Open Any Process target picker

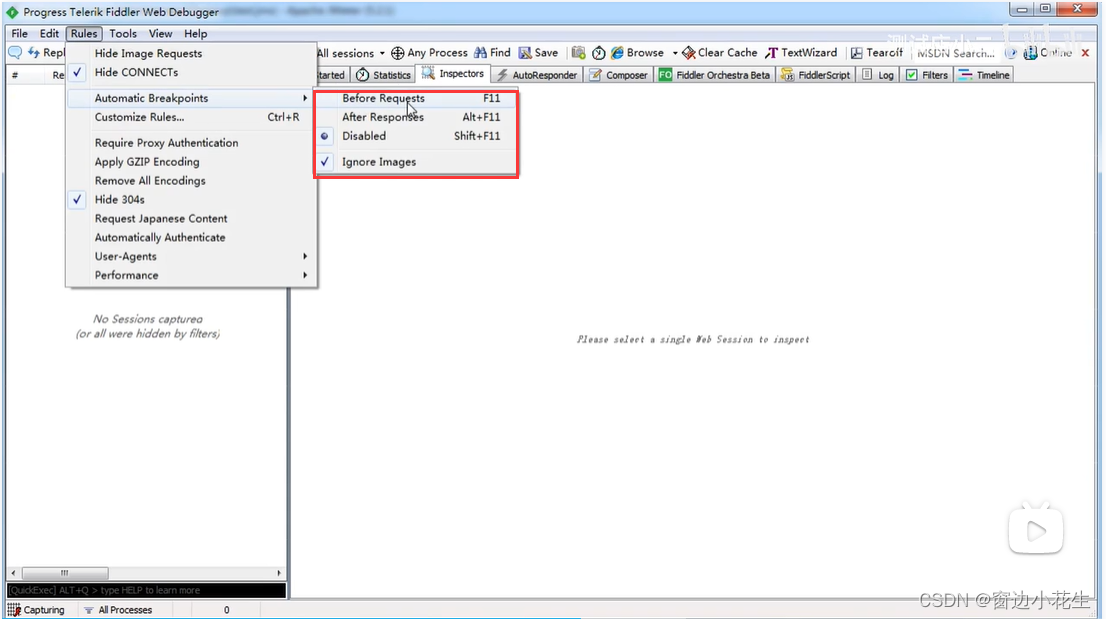point(429,53)
